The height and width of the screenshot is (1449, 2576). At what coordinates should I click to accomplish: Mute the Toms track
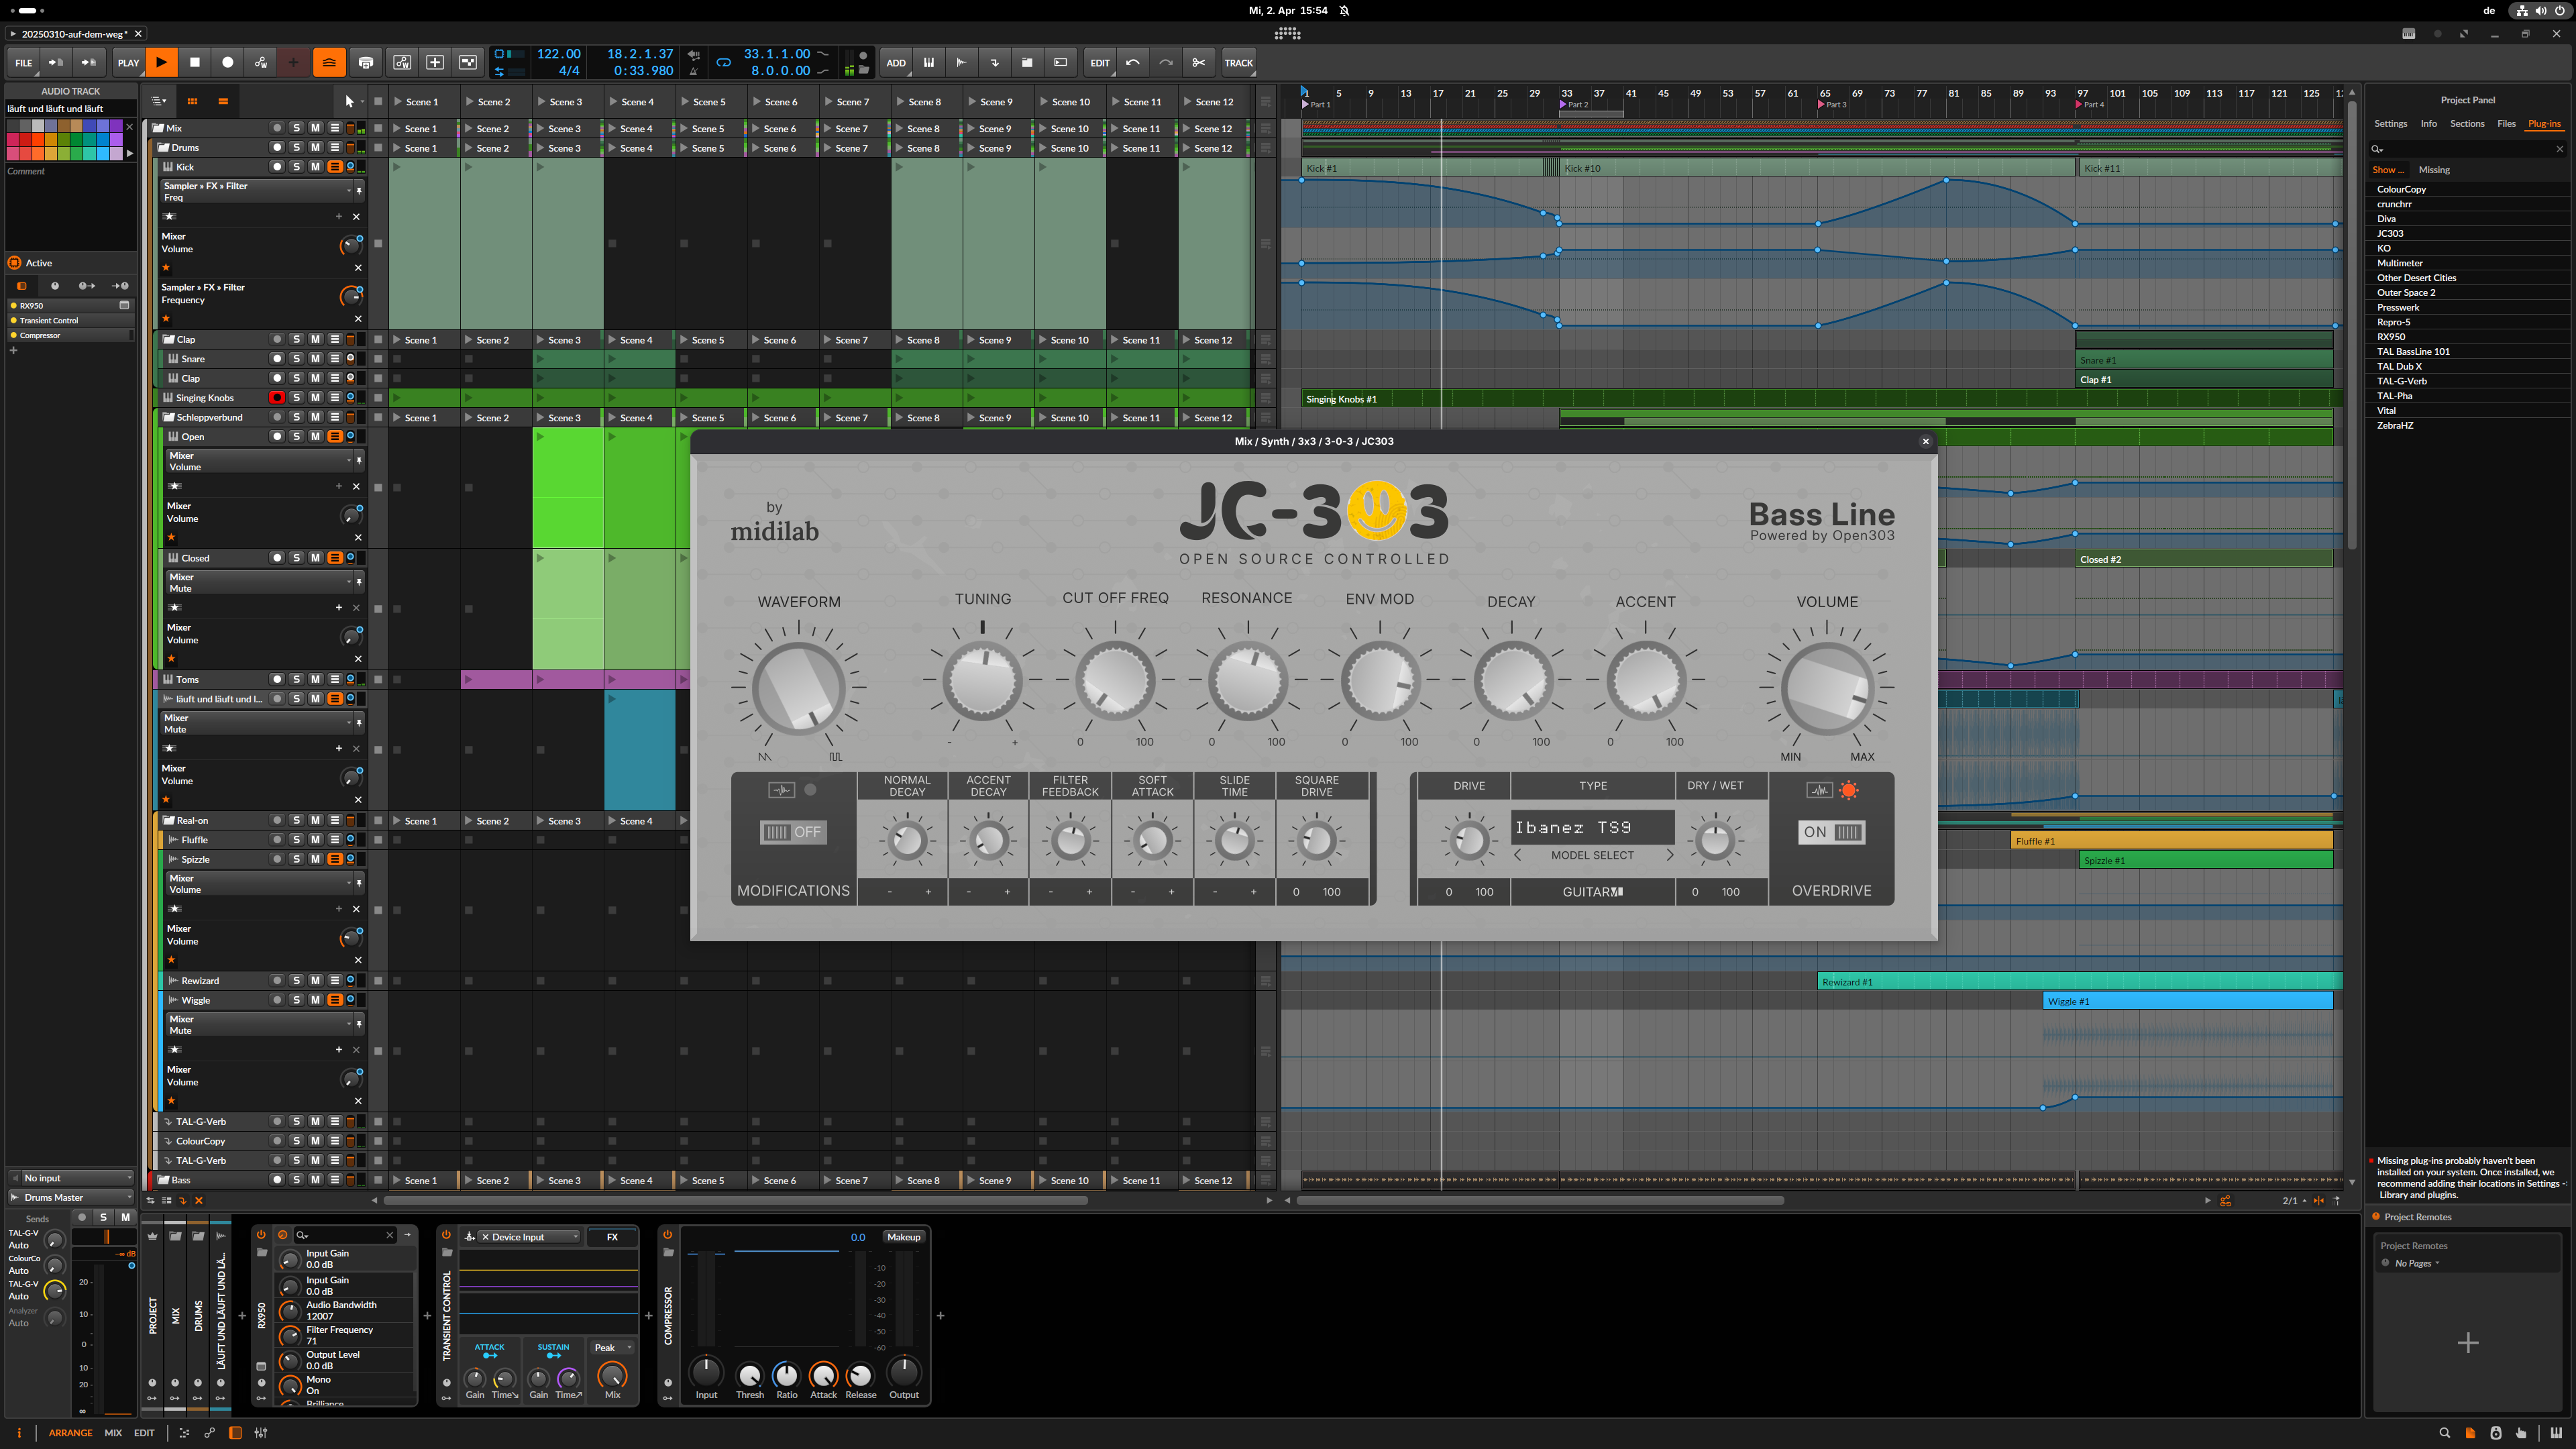pyautogui.click(x=315, y=679)
